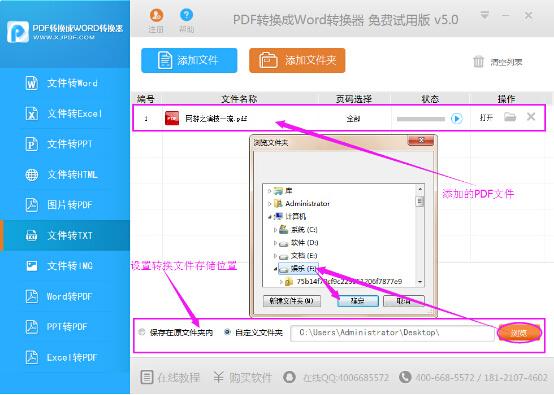
Task: Collapse the 计算机 tree node
Action: [x=270, y=217]
